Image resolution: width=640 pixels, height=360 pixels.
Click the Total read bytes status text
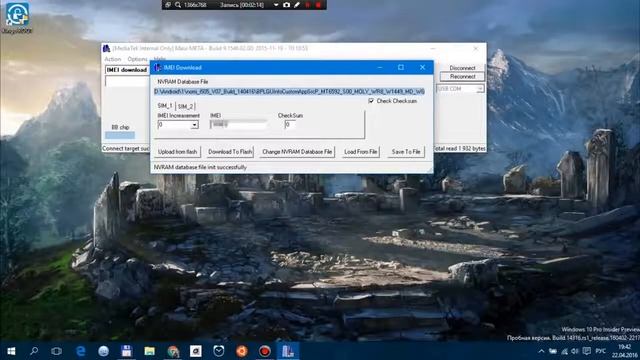[x=459, y=149]
